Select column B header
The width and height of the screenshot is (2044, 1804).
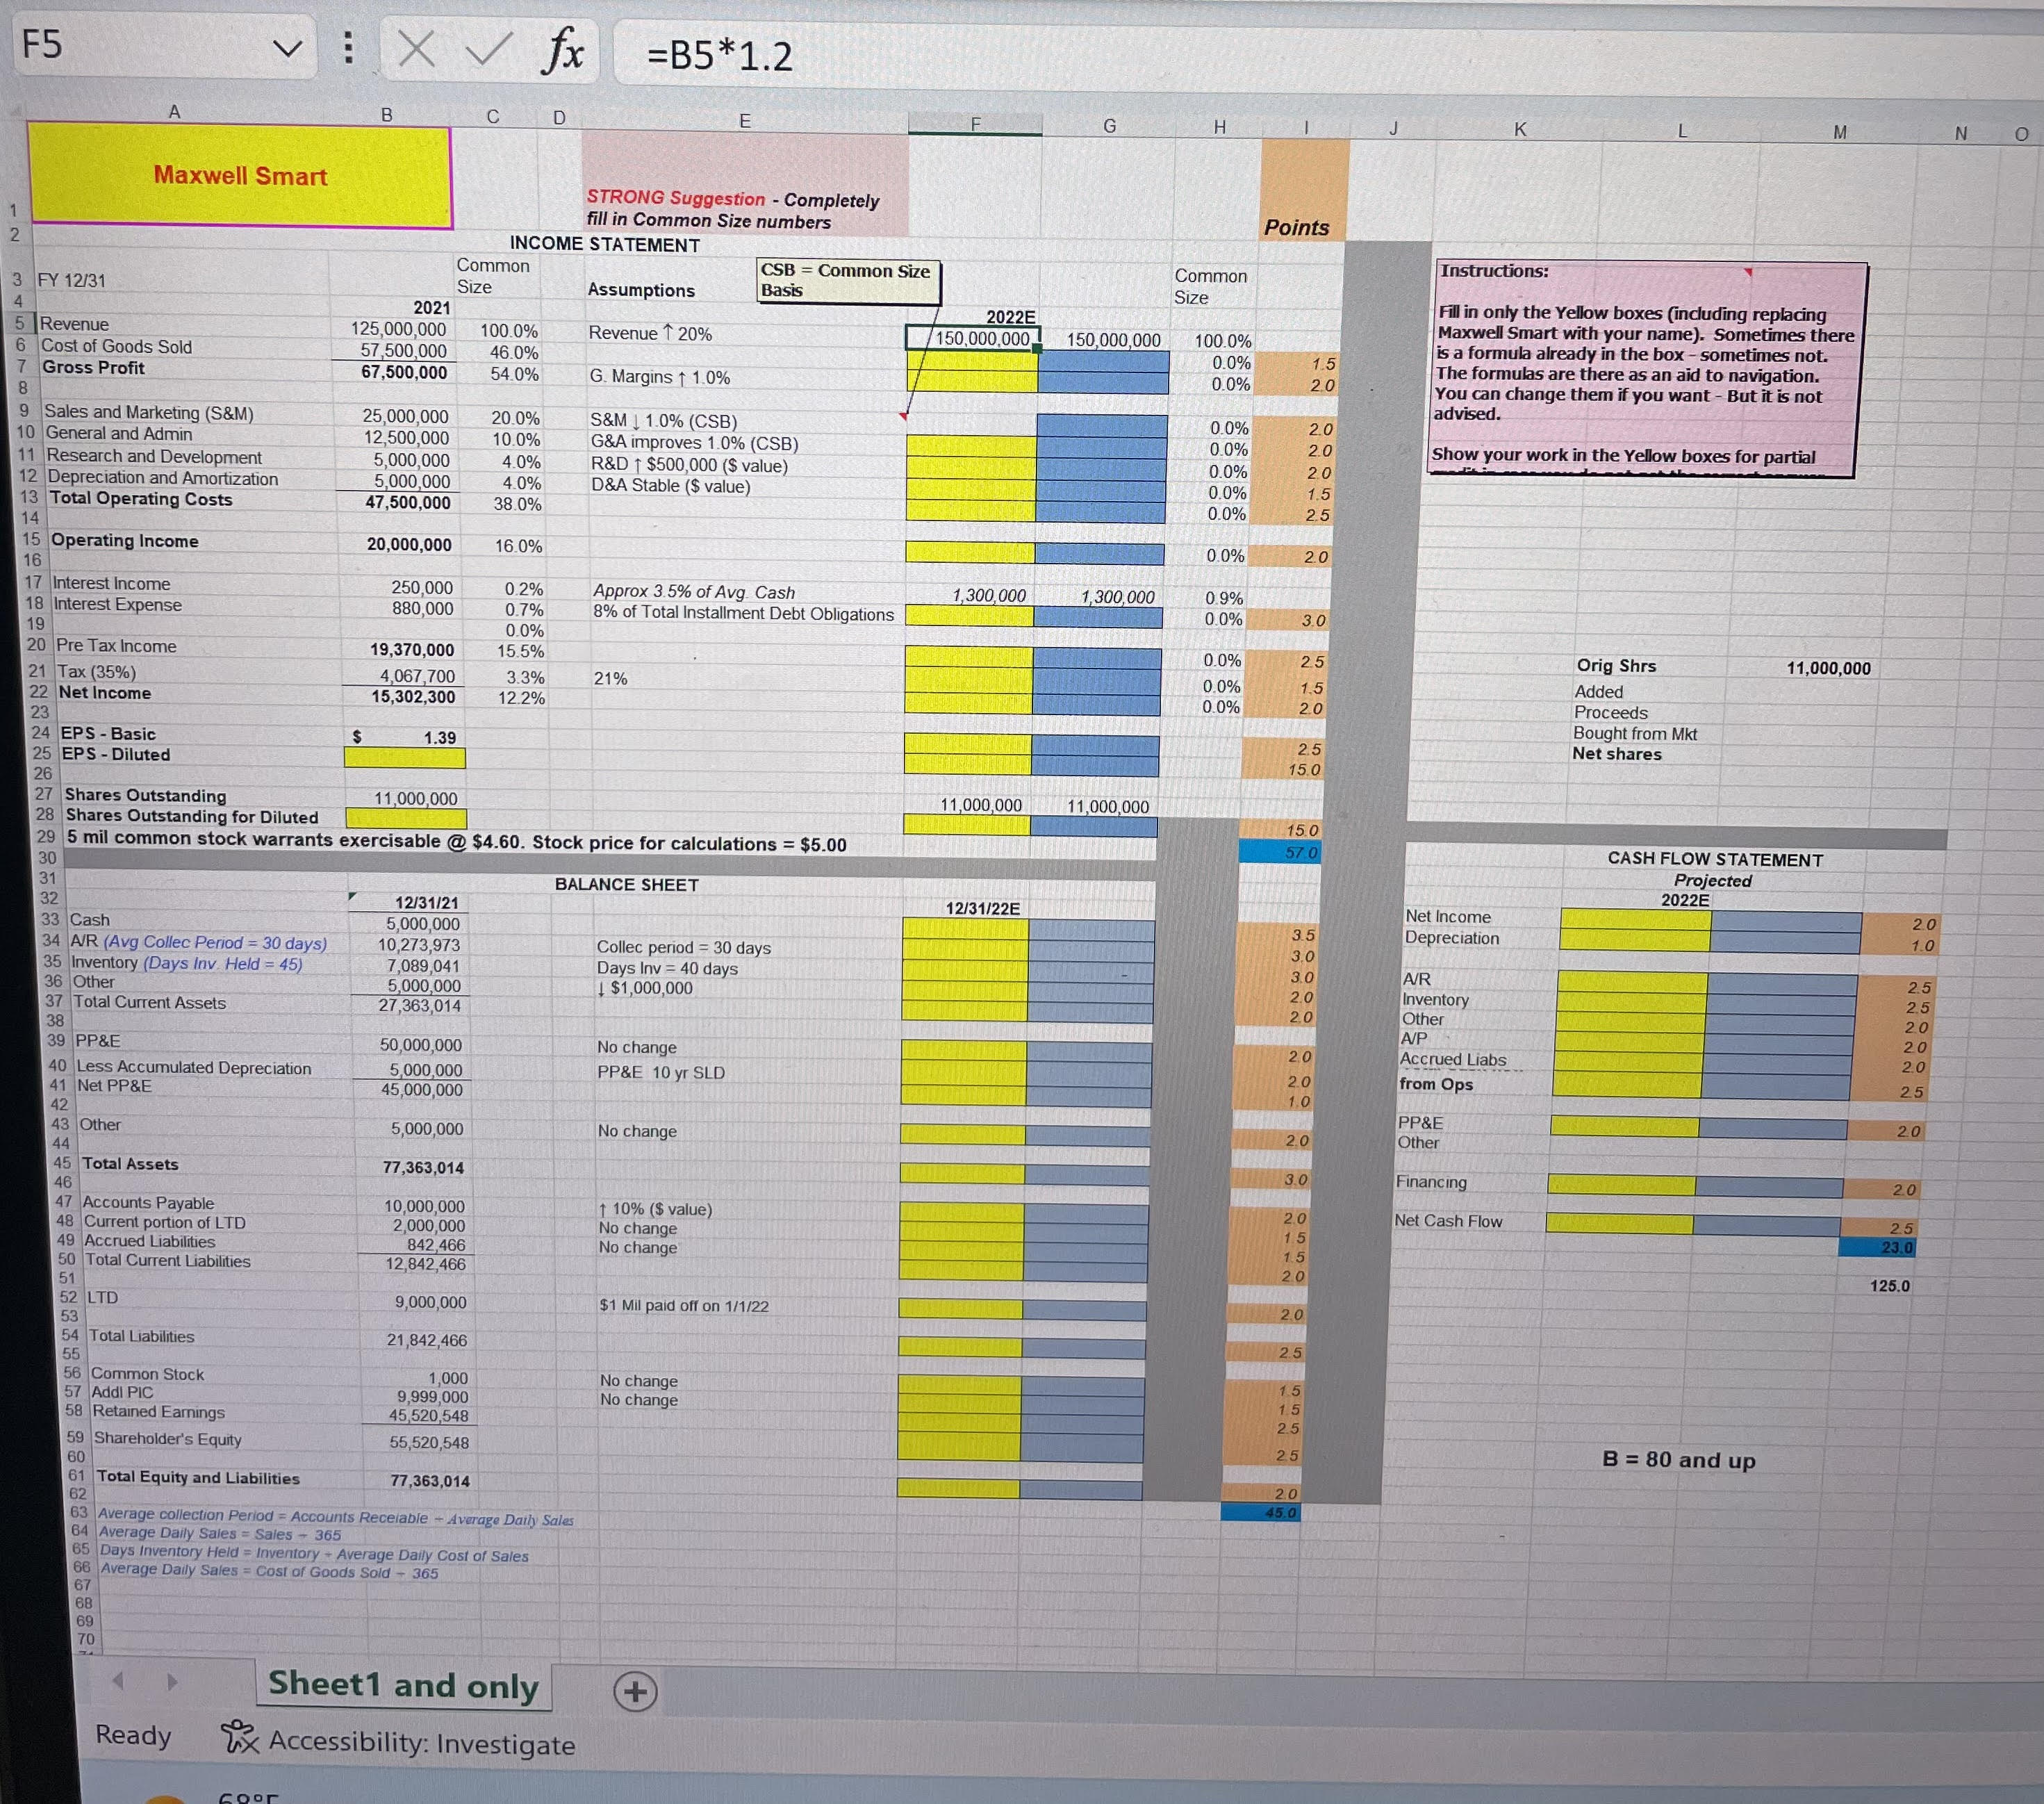coord(387,115)
